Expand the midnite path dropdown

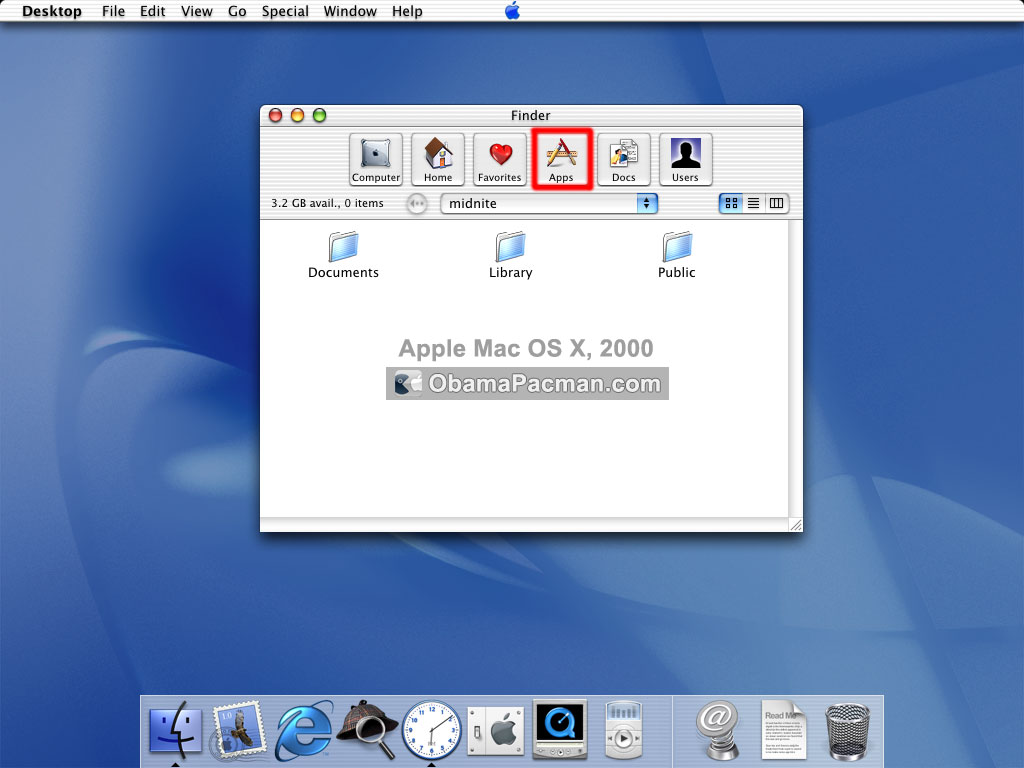click(x=549, y=203)
